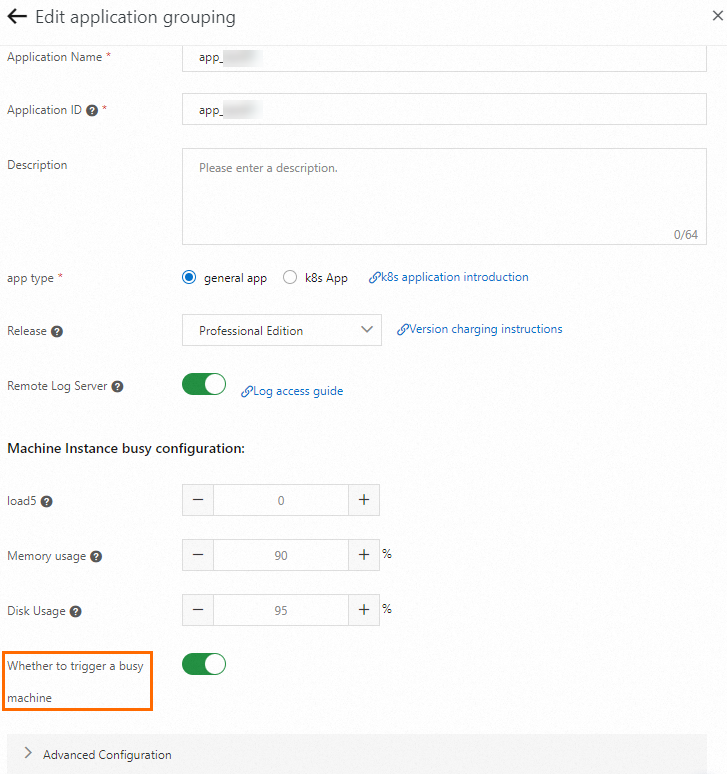Click the Remote Log Server label
This screenshot has height=774, width=727.
[57, 387]
